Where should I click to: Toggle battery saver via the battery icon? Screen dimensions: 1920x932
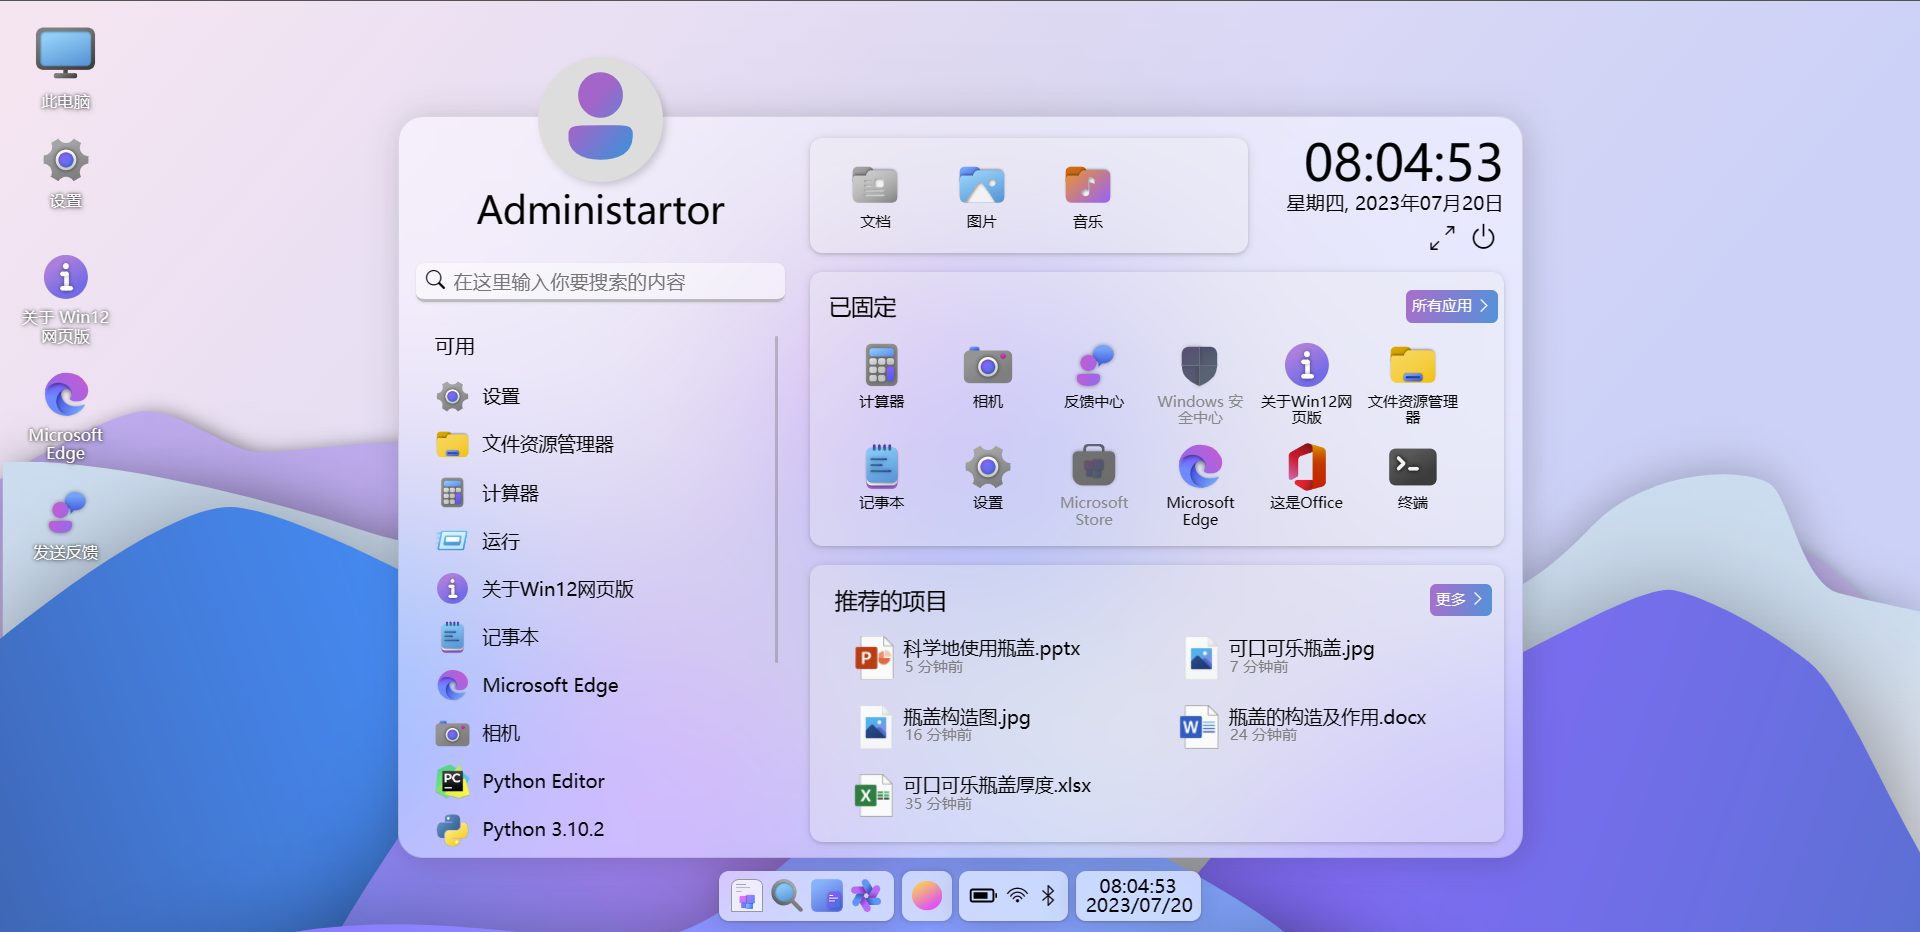[982, 896]
